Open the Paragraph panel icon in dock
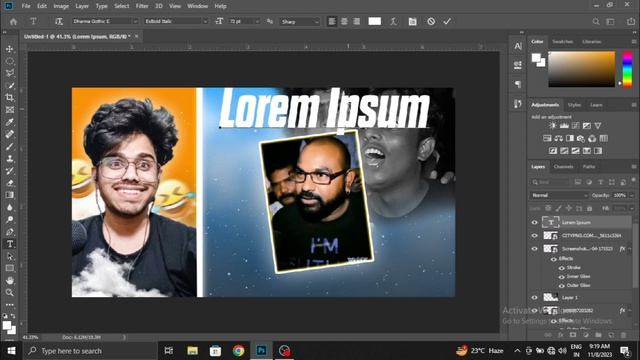Screen dimensions: 640x360 (x=518, y=84)
